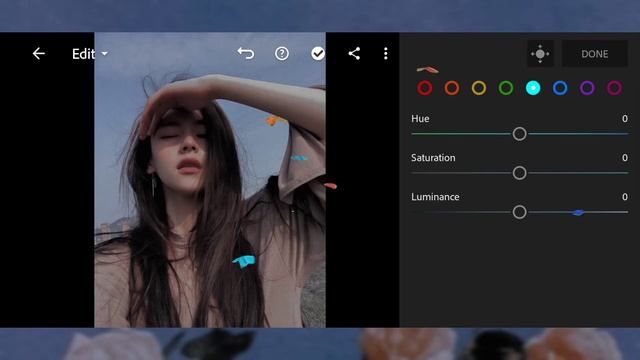The height and width of the screenshot is (360, 640).
Task: Click the Saturation slider handle
Action: 520,173
